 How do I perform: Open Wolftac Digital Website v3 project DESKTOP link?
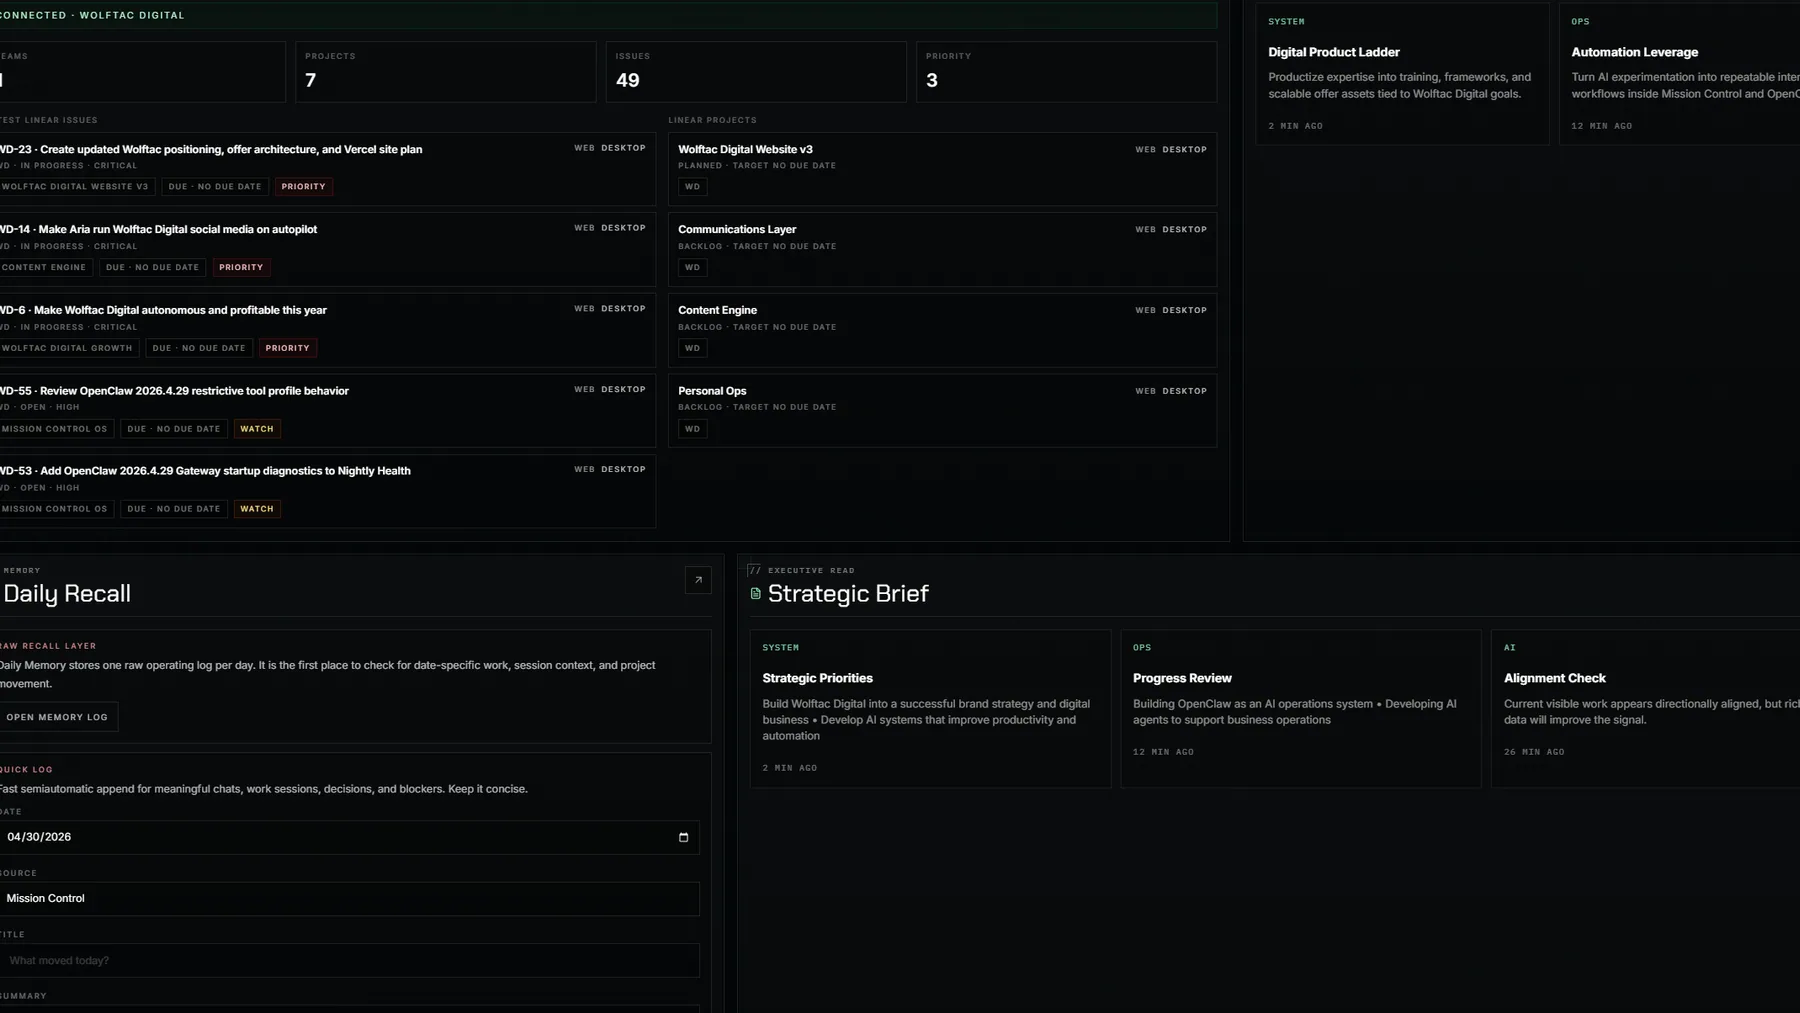[1184, 150]
